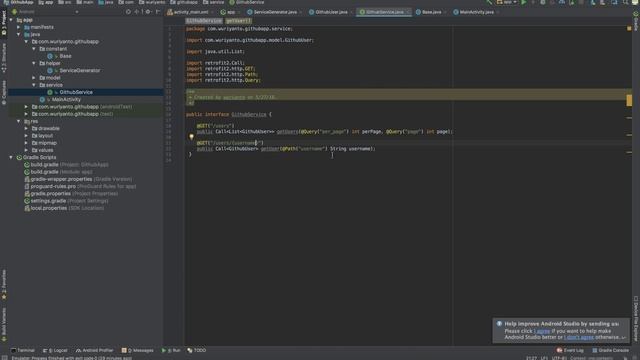Toggle the Captures side panel button
This screenshot has height=360, width=640.
point(4,92)
